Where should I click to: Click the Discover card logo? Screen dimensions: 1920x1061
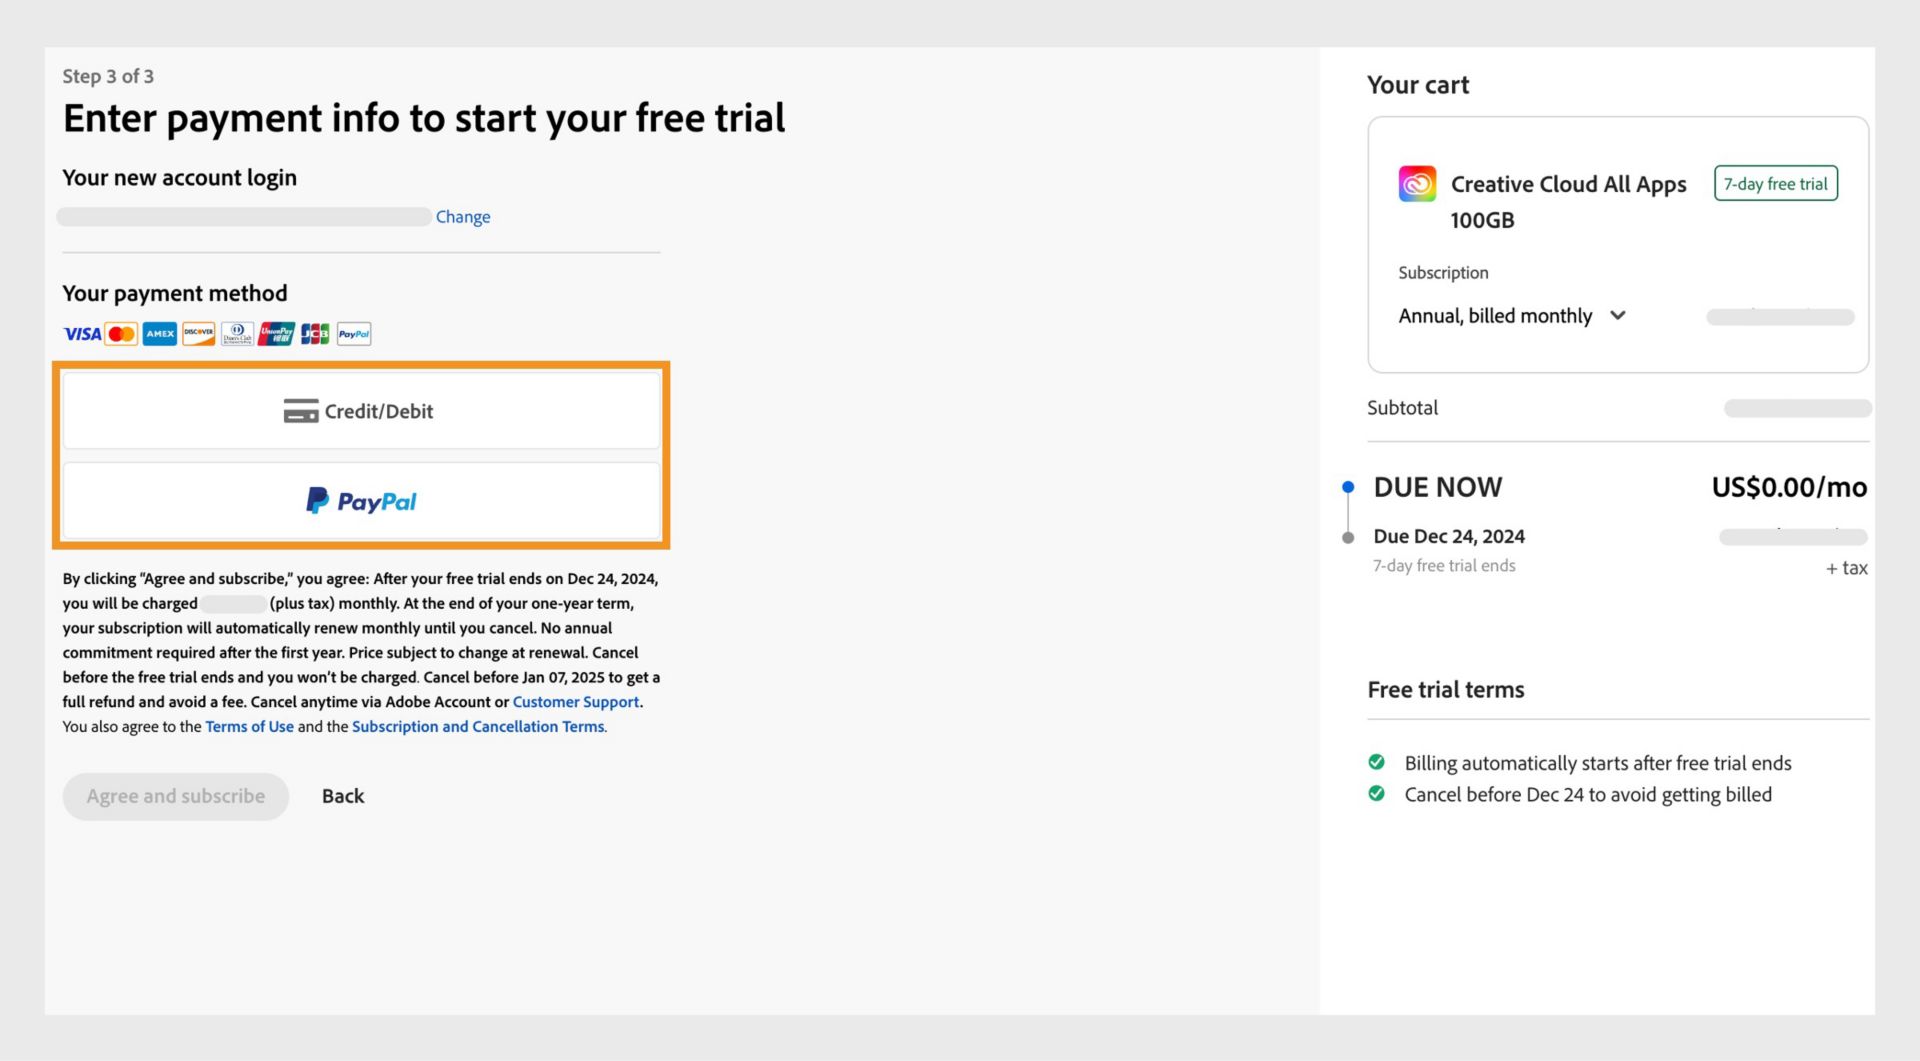click(198, 334)
